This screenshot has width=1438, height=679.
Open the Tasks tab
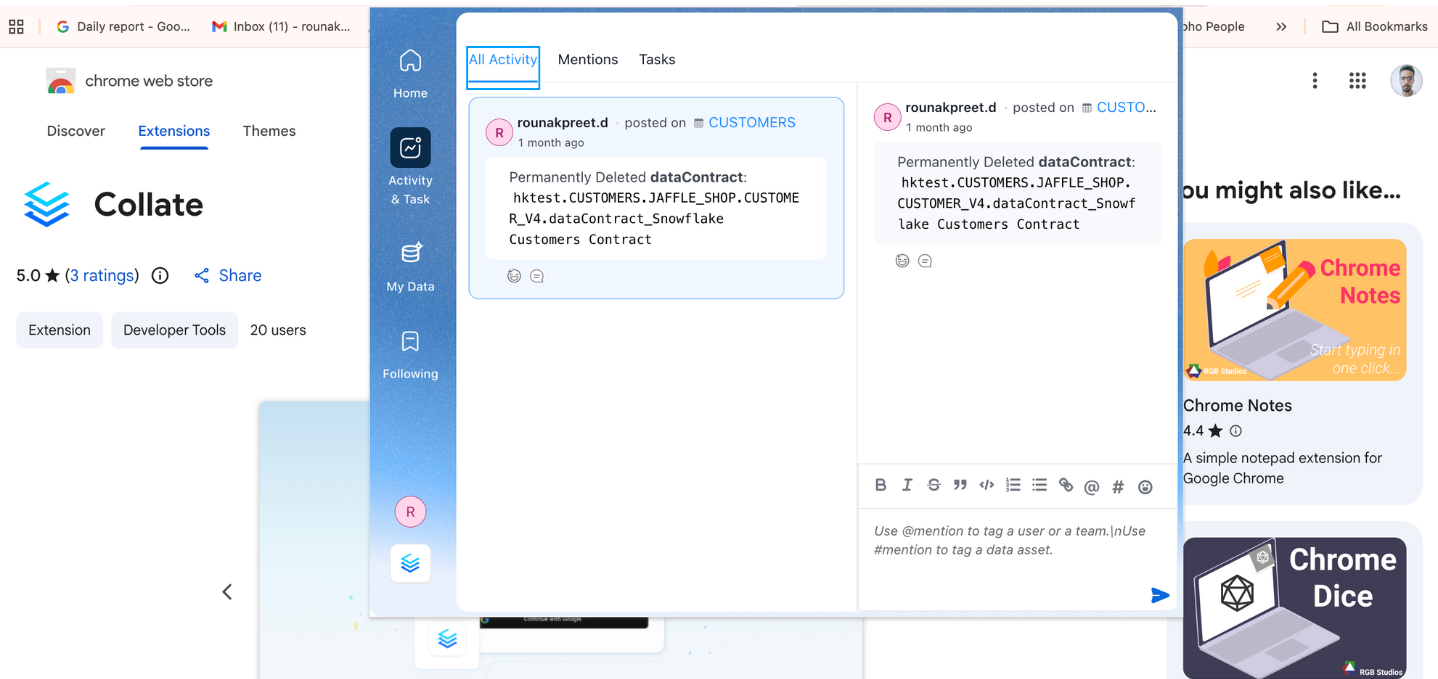(657, 59)
